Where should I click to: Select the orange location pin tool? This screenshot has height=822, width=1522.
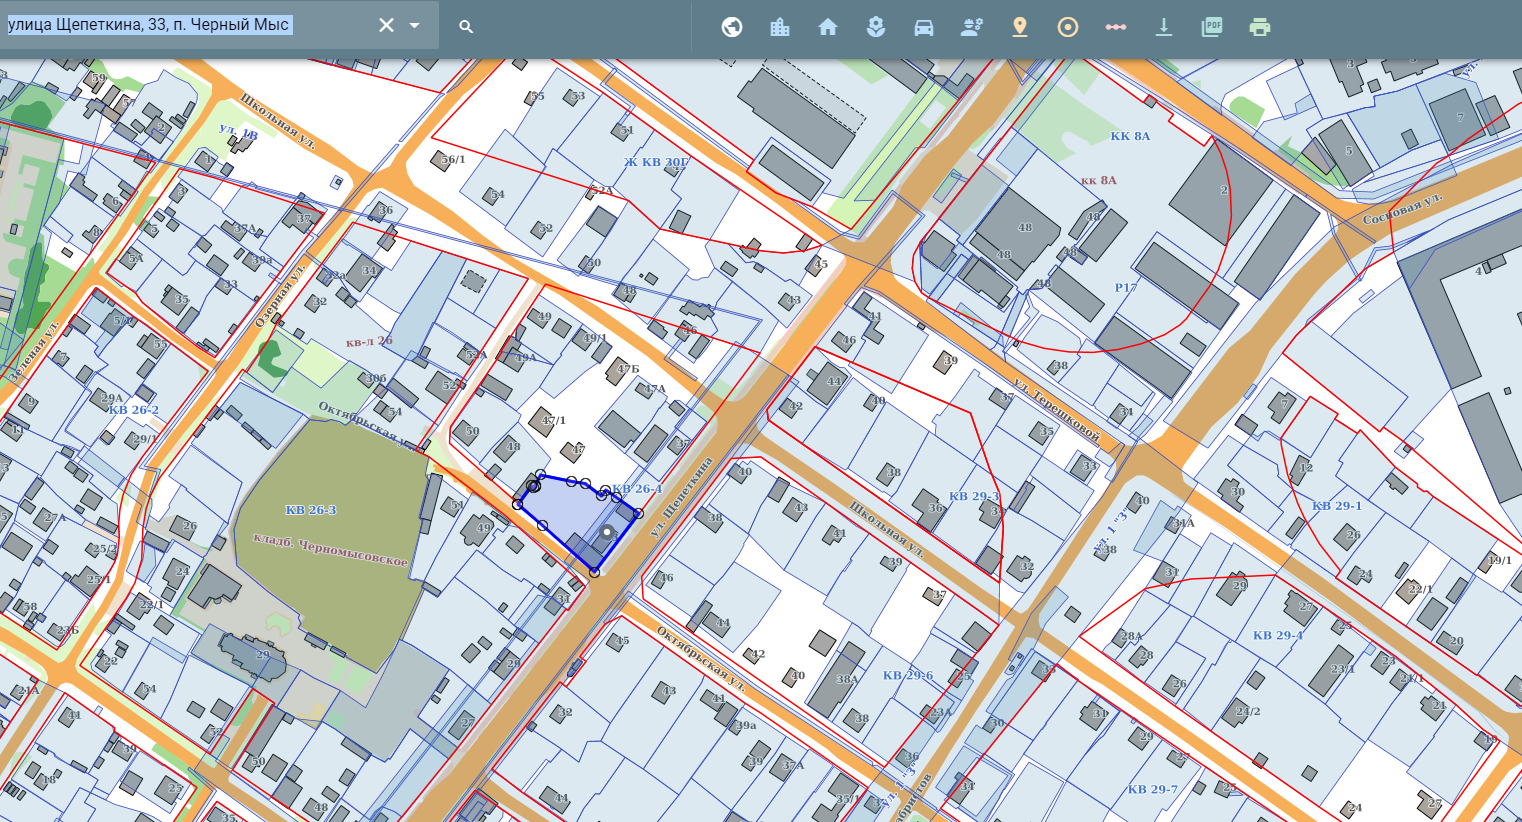point(1020,27)
